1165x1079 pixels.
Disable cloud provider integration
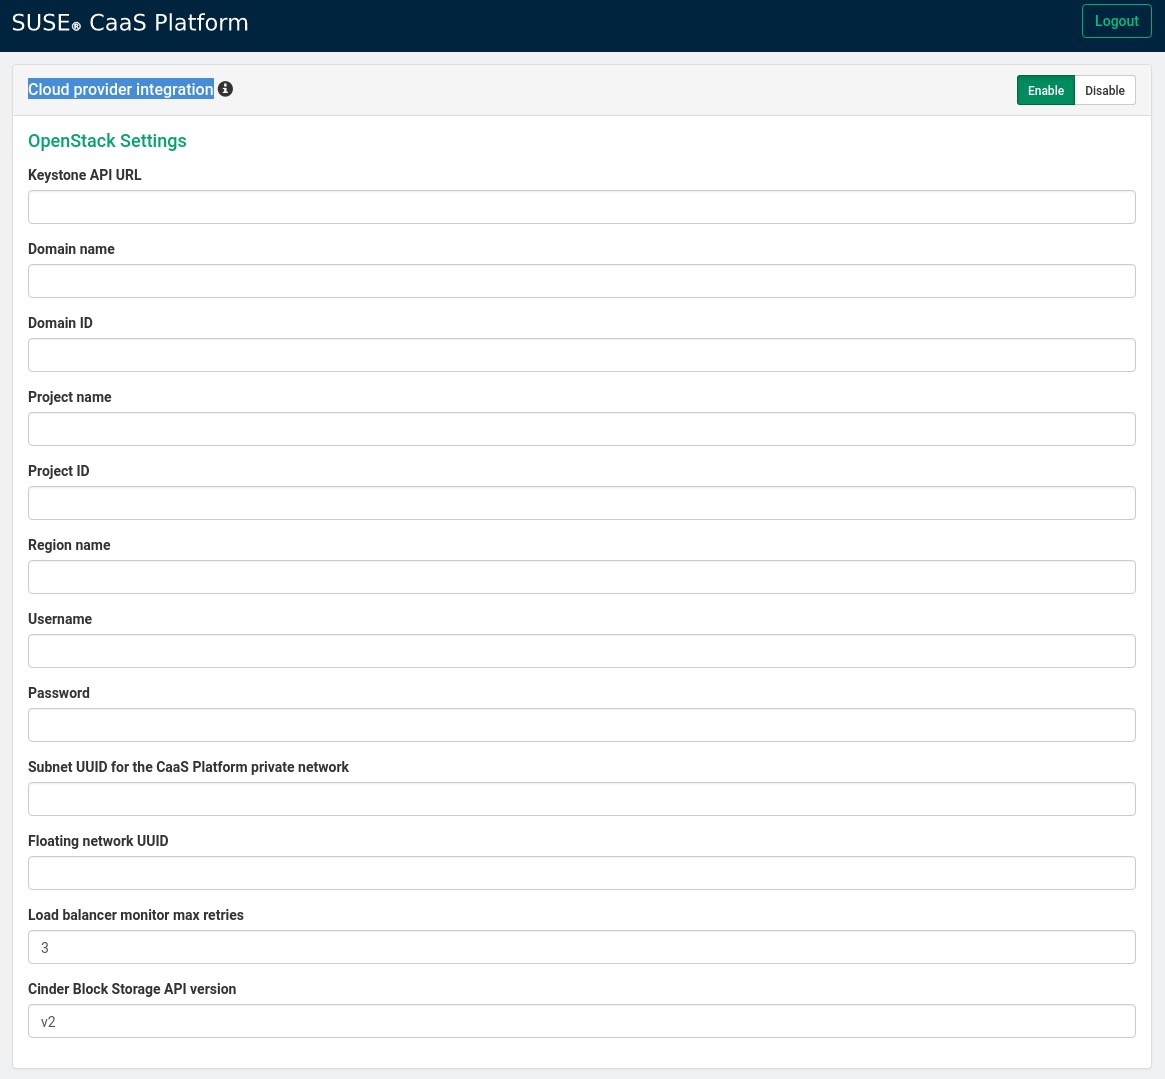click(x=1104, y=90)
